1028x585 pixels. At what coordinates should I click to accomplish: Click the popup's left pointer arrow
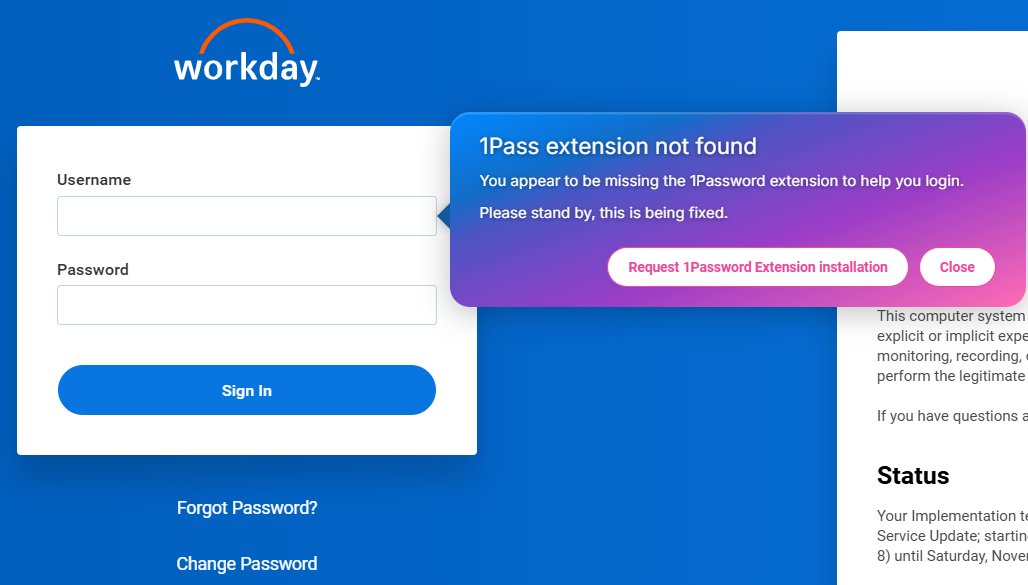(x=443, y=215)
